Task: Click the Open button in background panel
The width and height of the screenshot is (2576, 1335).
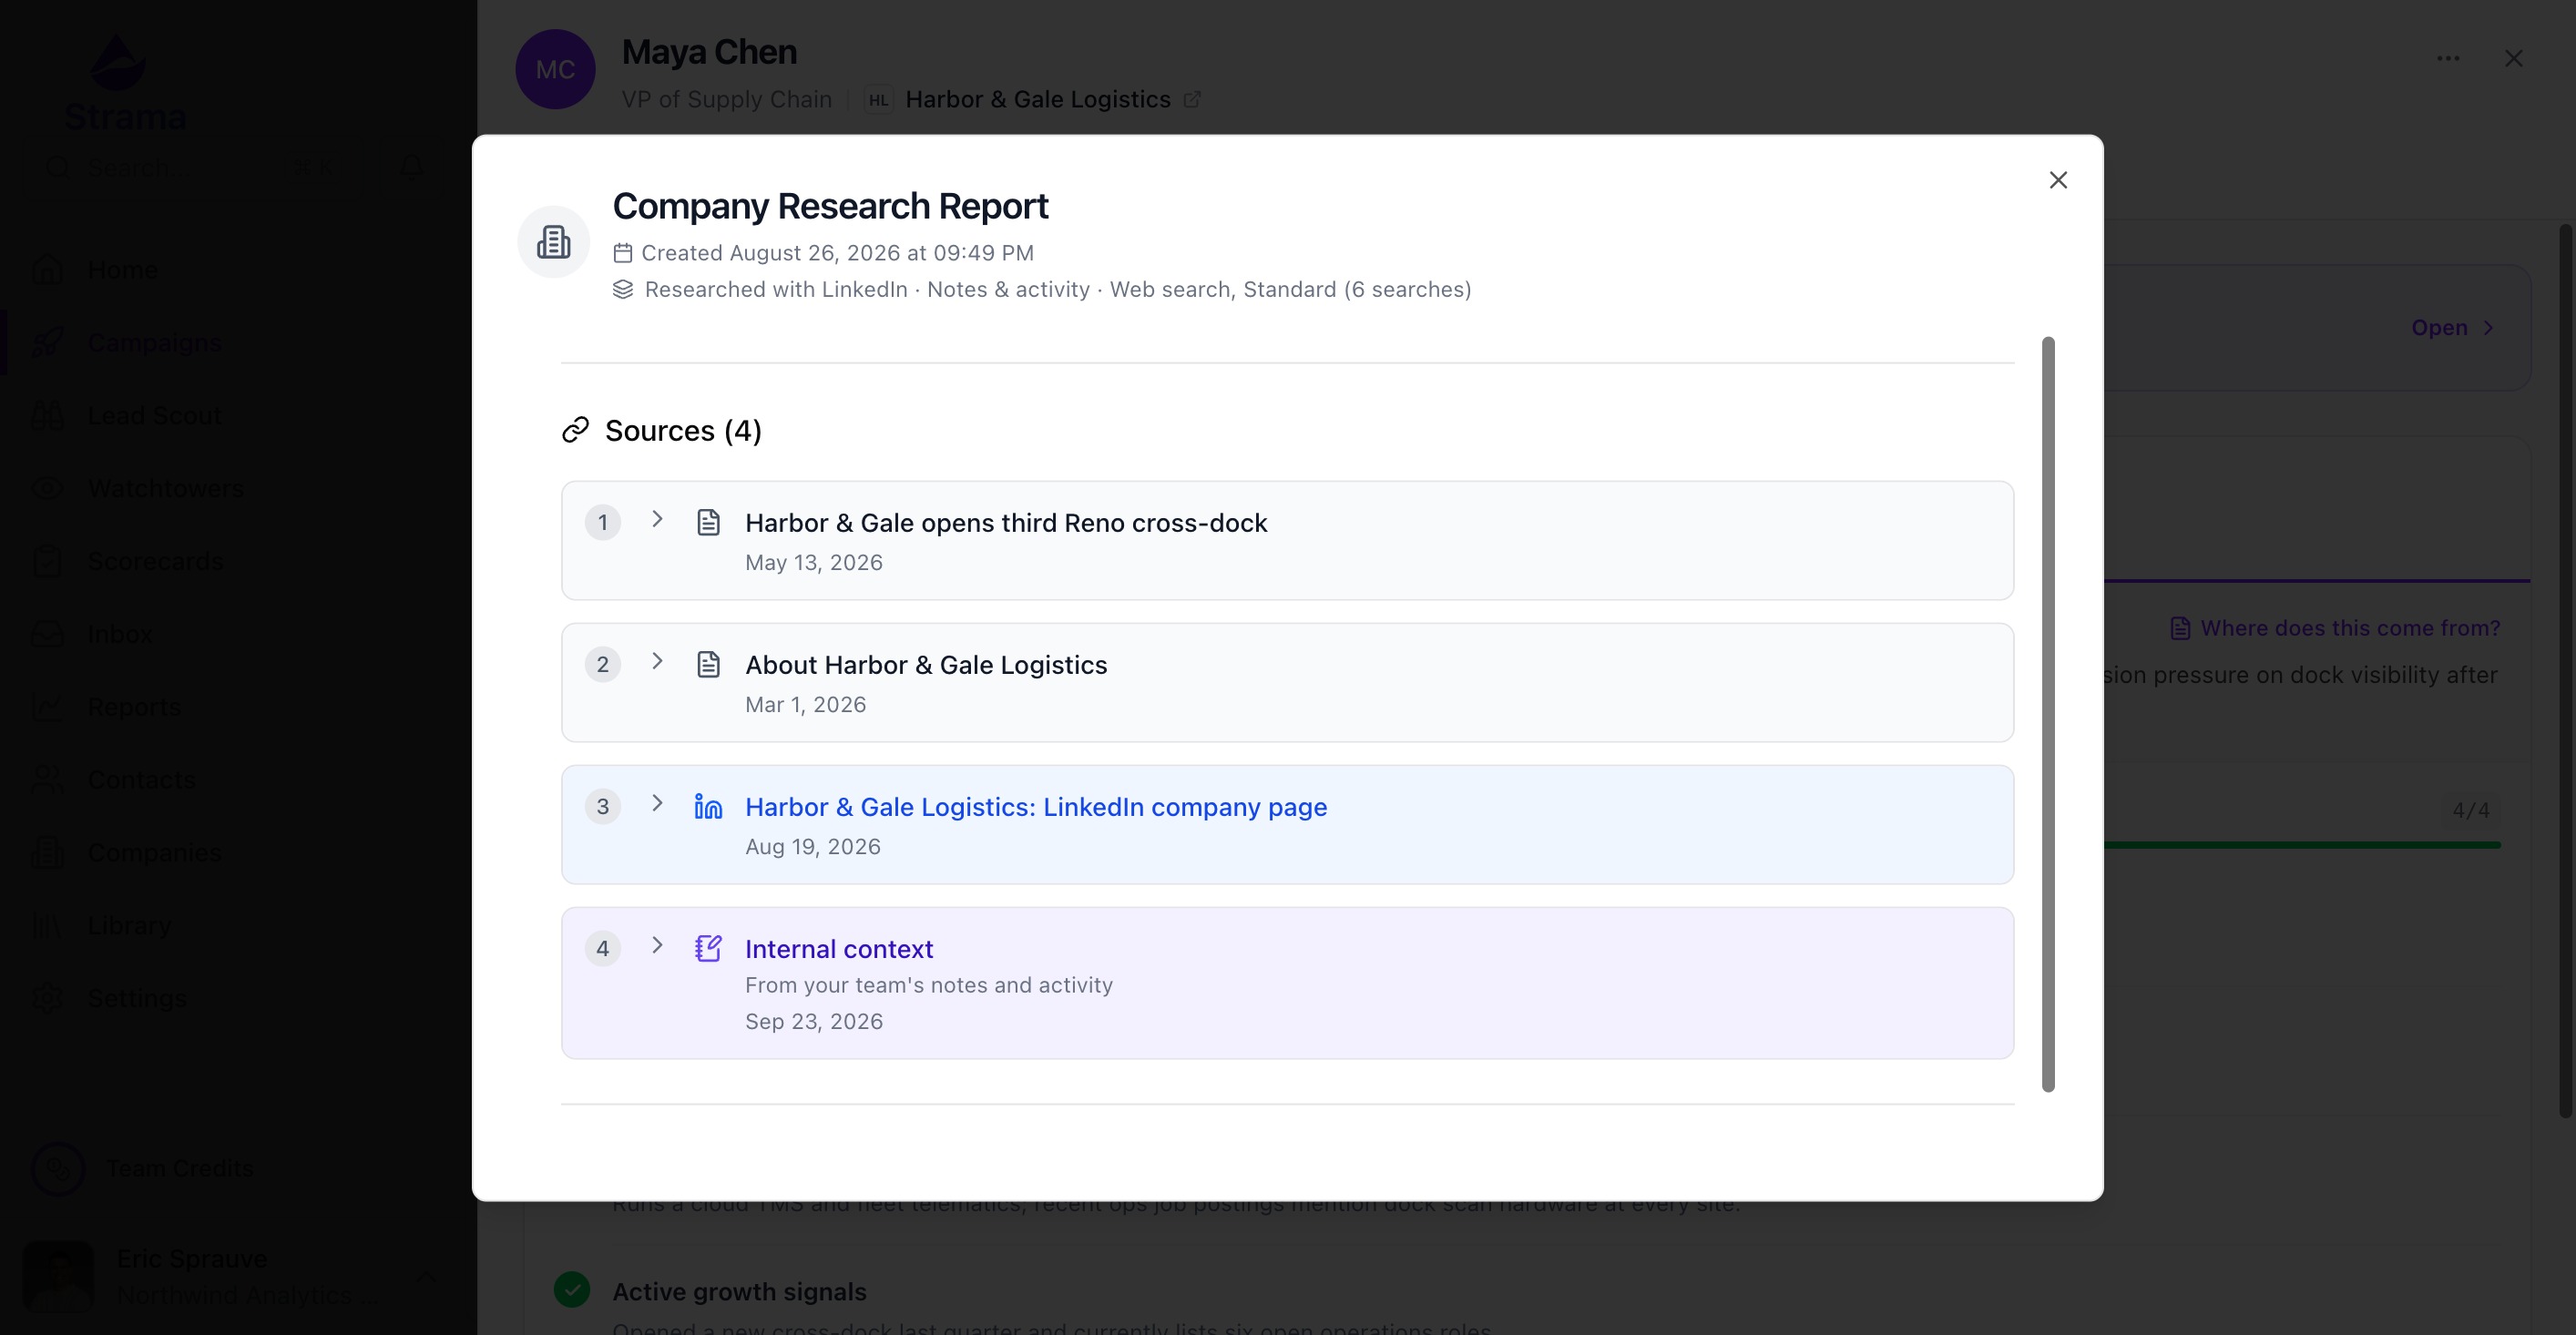Action: pos(2452,328)
